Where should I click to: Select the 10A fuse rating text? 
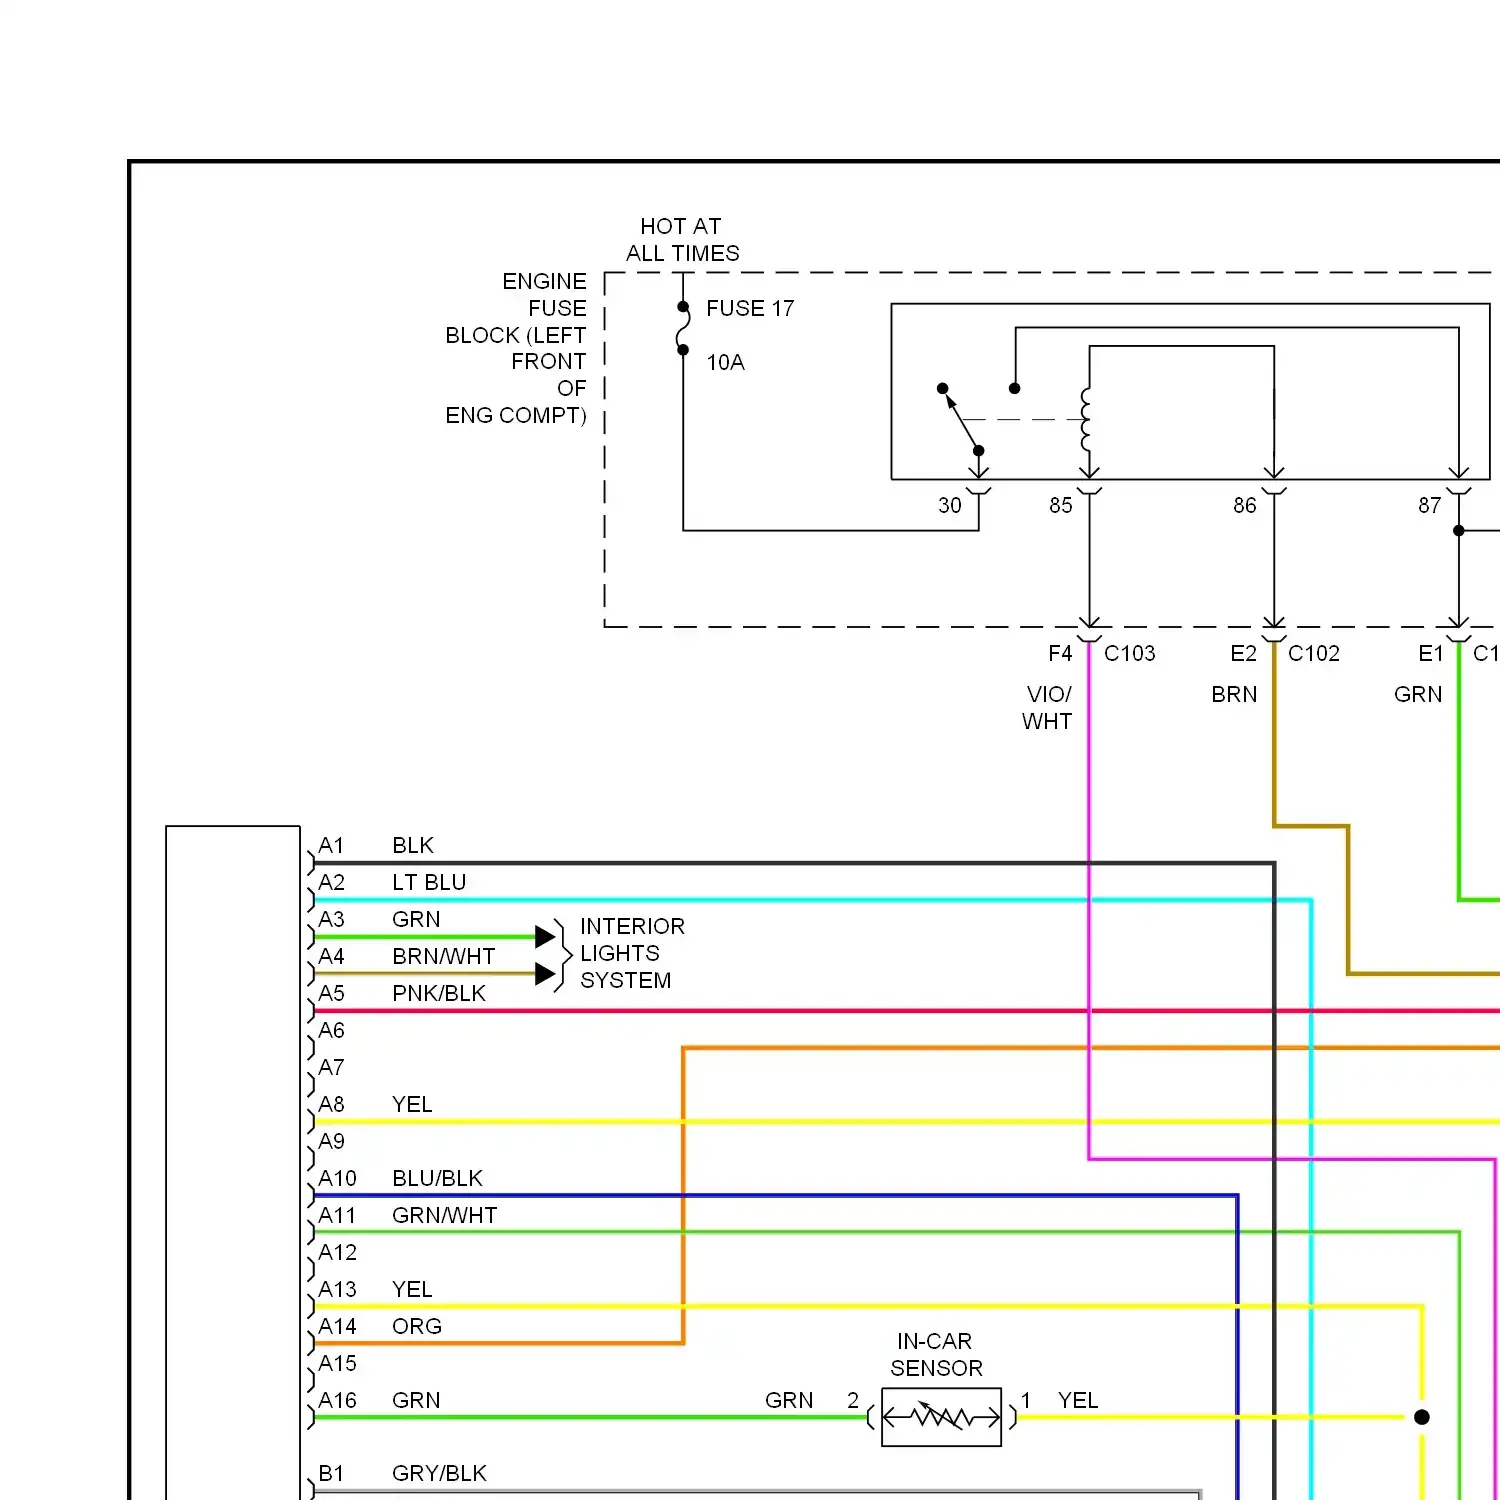click(726, 362)
